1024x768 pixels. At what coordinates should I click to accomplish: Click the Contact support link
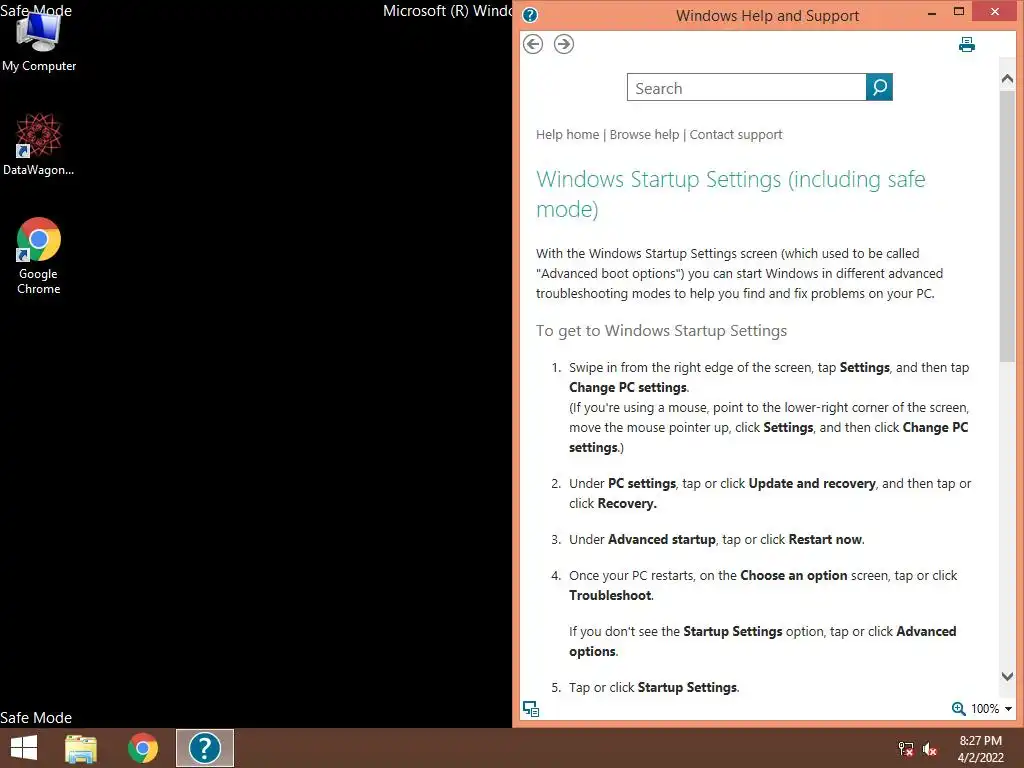point(736,135)
